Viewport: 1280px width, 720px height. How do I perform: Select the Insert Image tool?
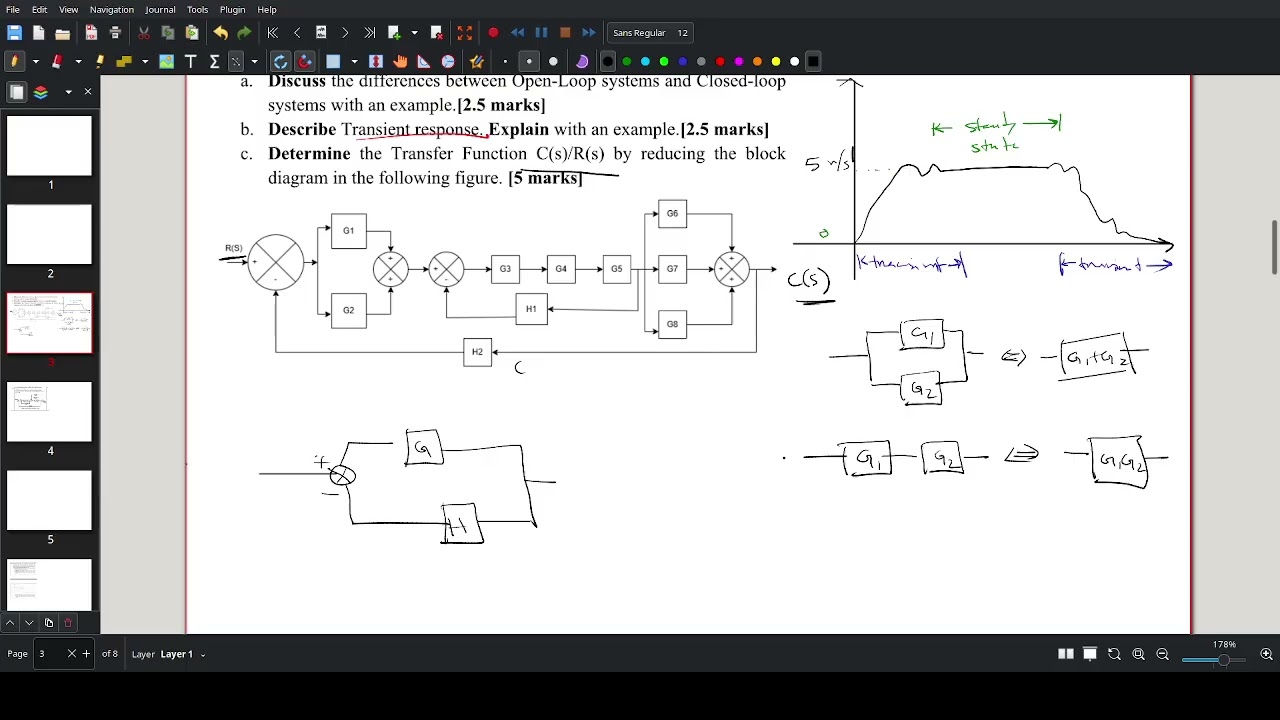pos(166,61)
